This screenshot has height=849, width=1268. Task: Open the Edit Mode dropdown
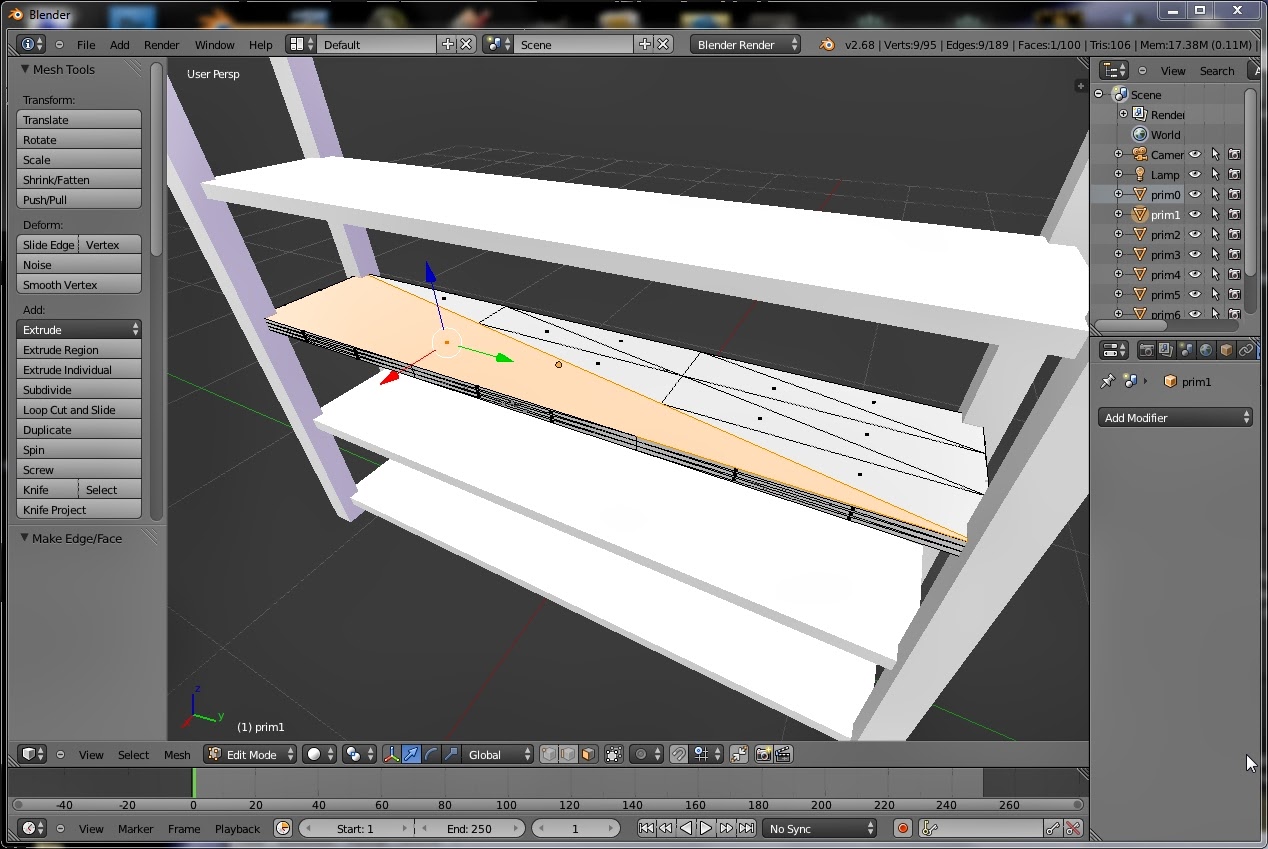pyautogui.click(x=250, y=755)
